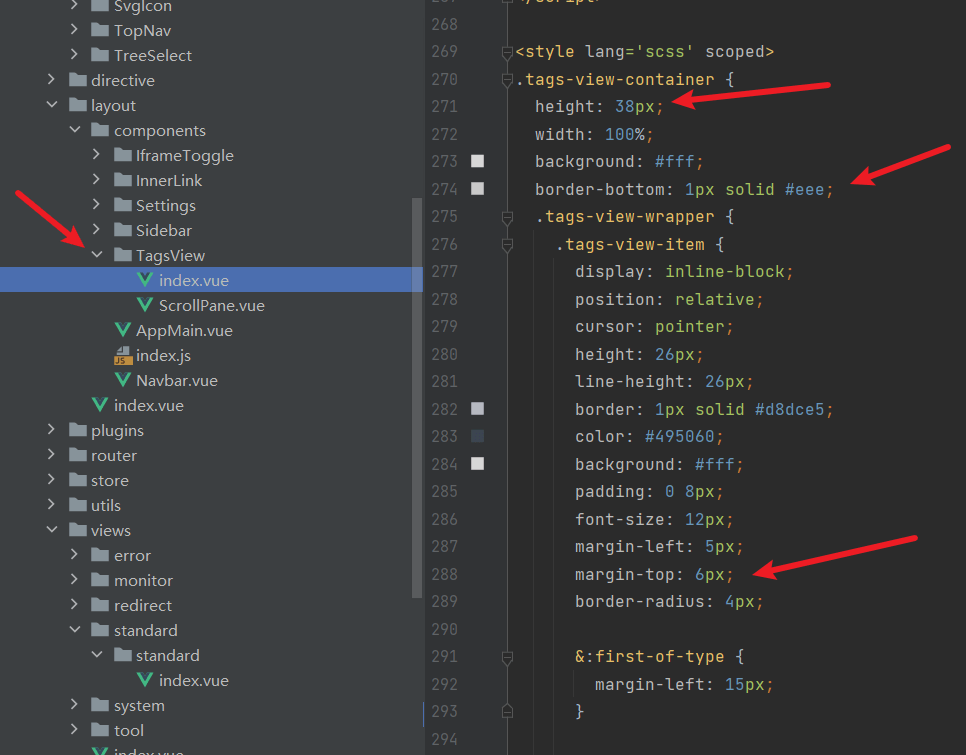Open color picker for #fff on line 273
The width and height of the screenshot is (966, 755).
[x=477, y=161]
